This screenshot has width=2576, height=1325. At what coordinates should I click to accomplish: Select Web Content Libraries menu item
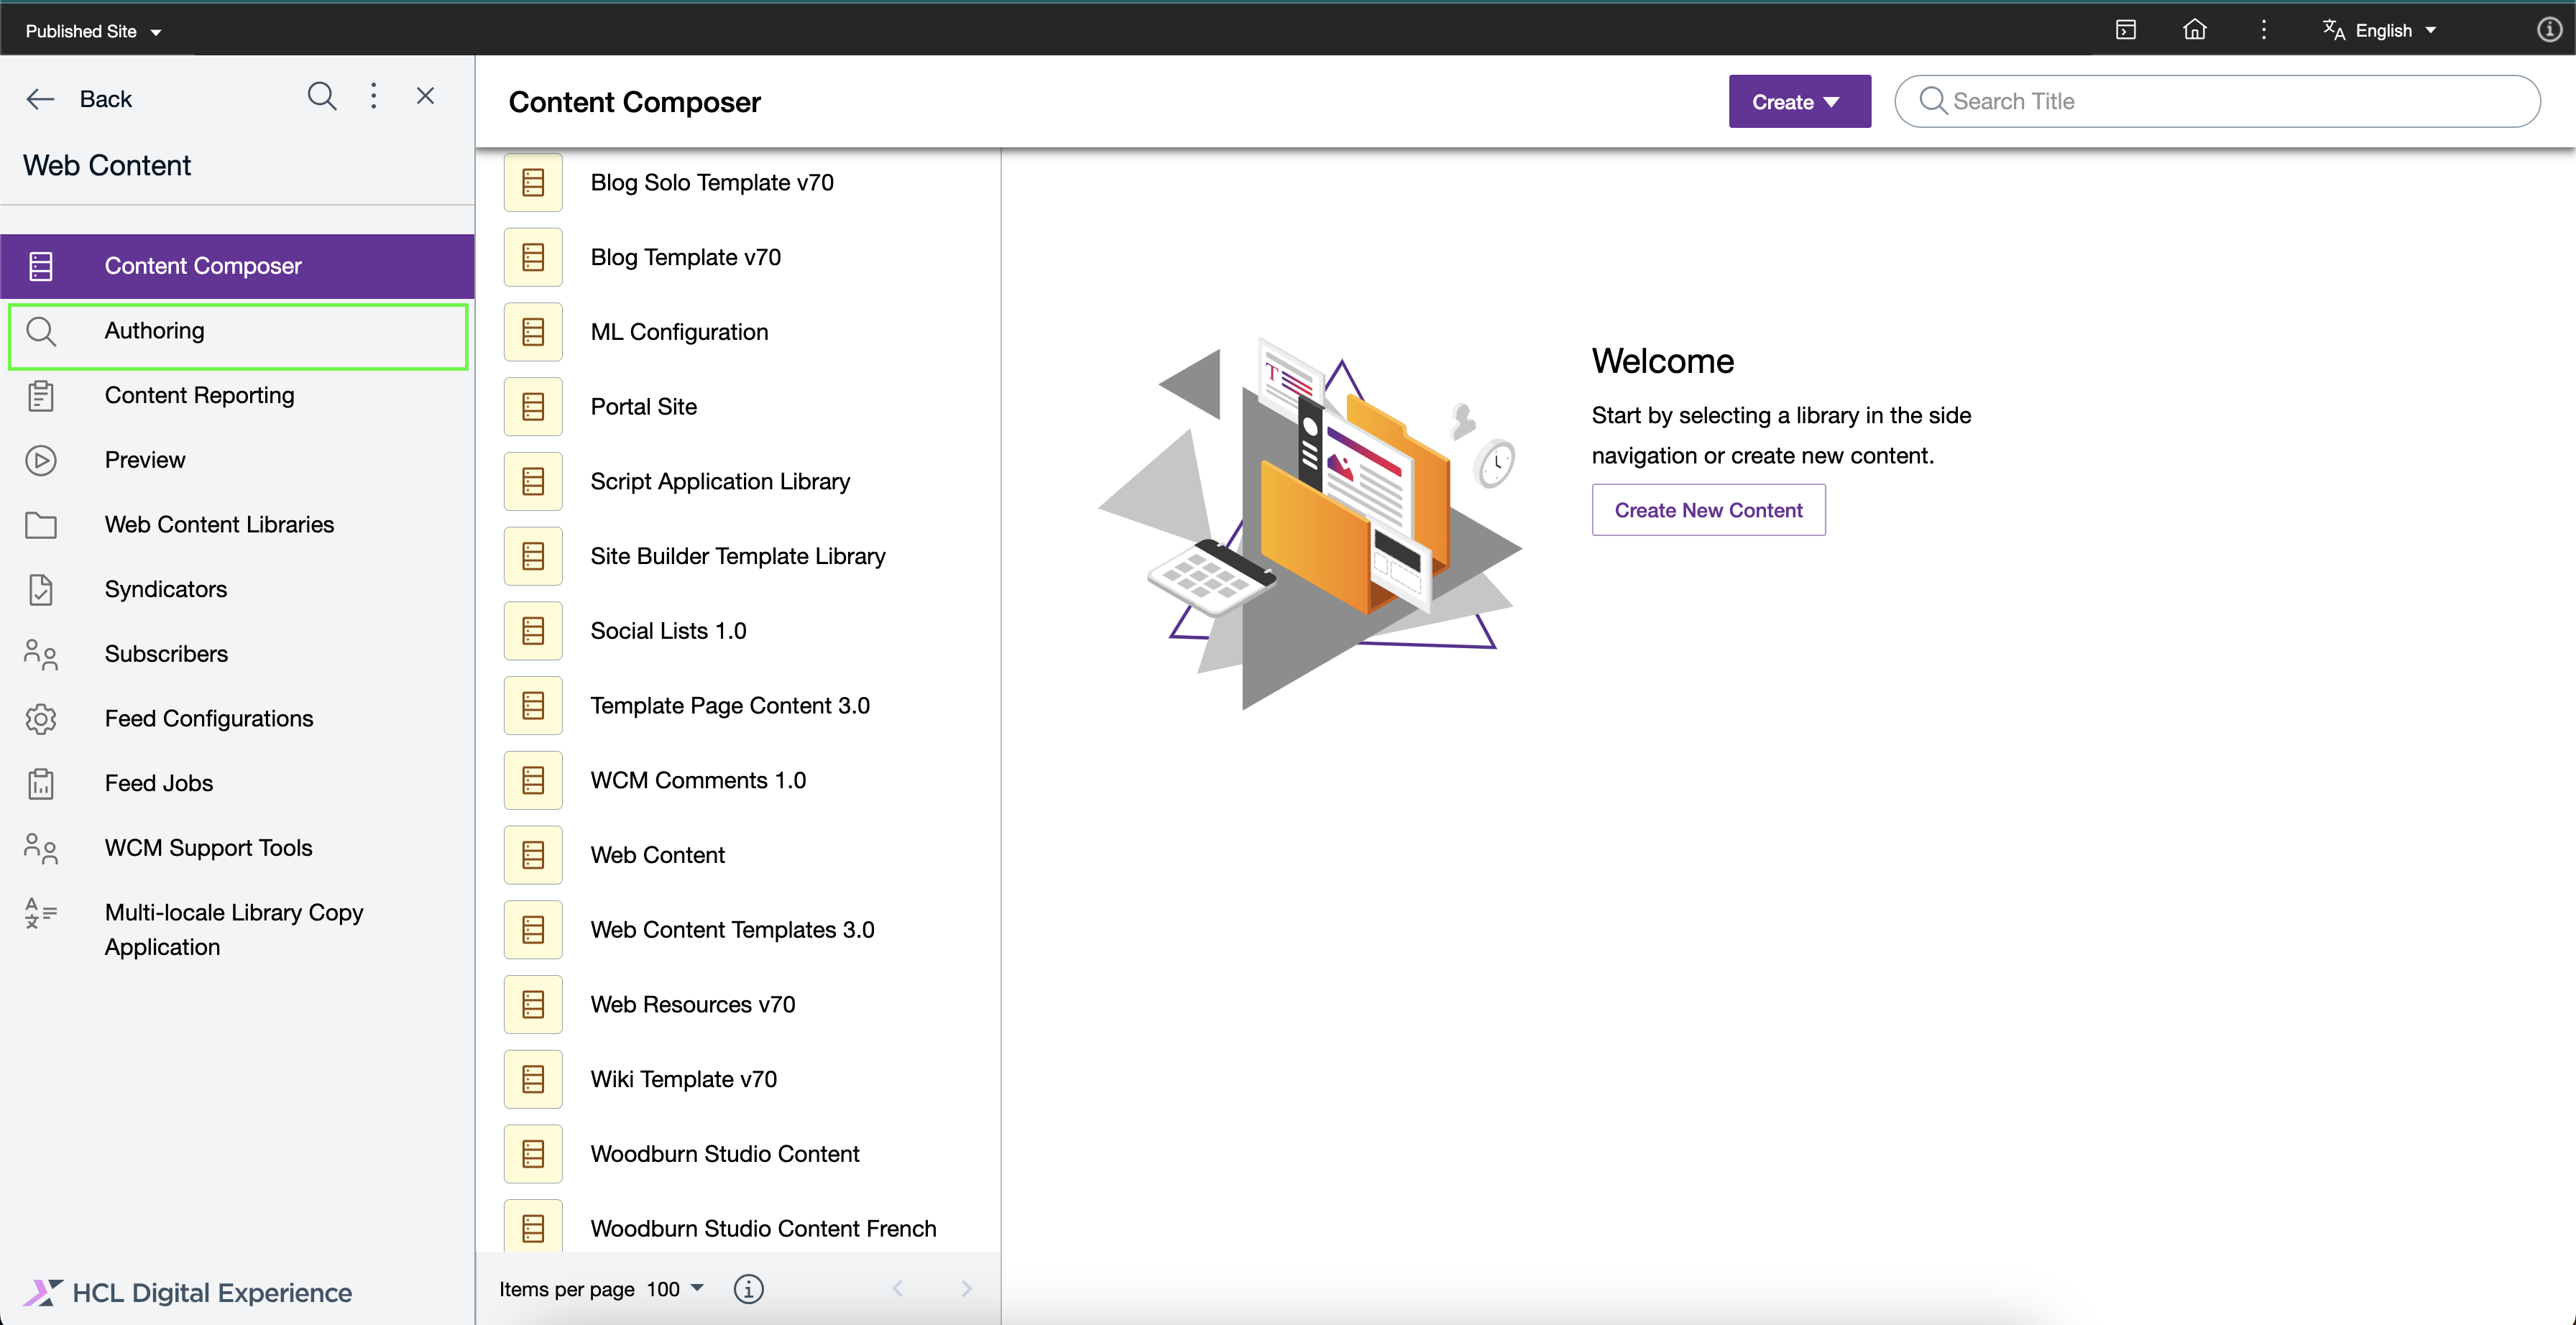(x=219, y=525)
